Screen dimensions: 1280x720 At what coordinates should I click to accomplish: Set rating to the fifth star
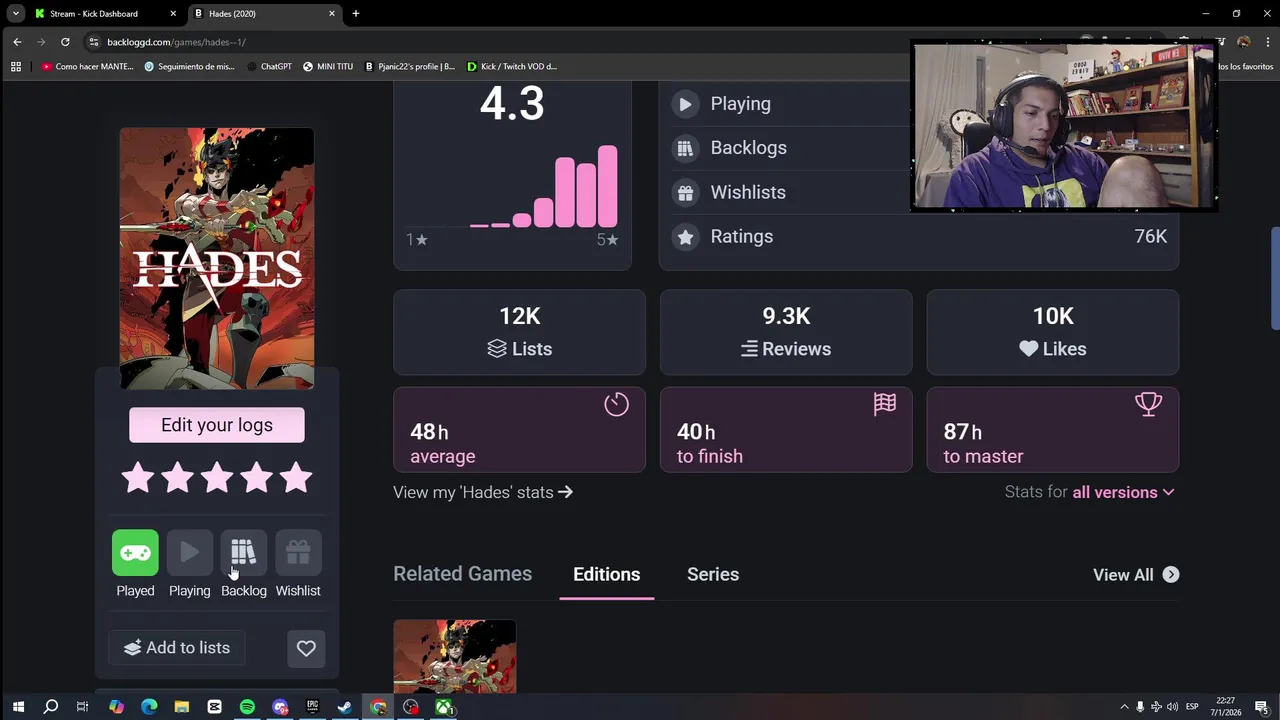[x=296, y=478]
